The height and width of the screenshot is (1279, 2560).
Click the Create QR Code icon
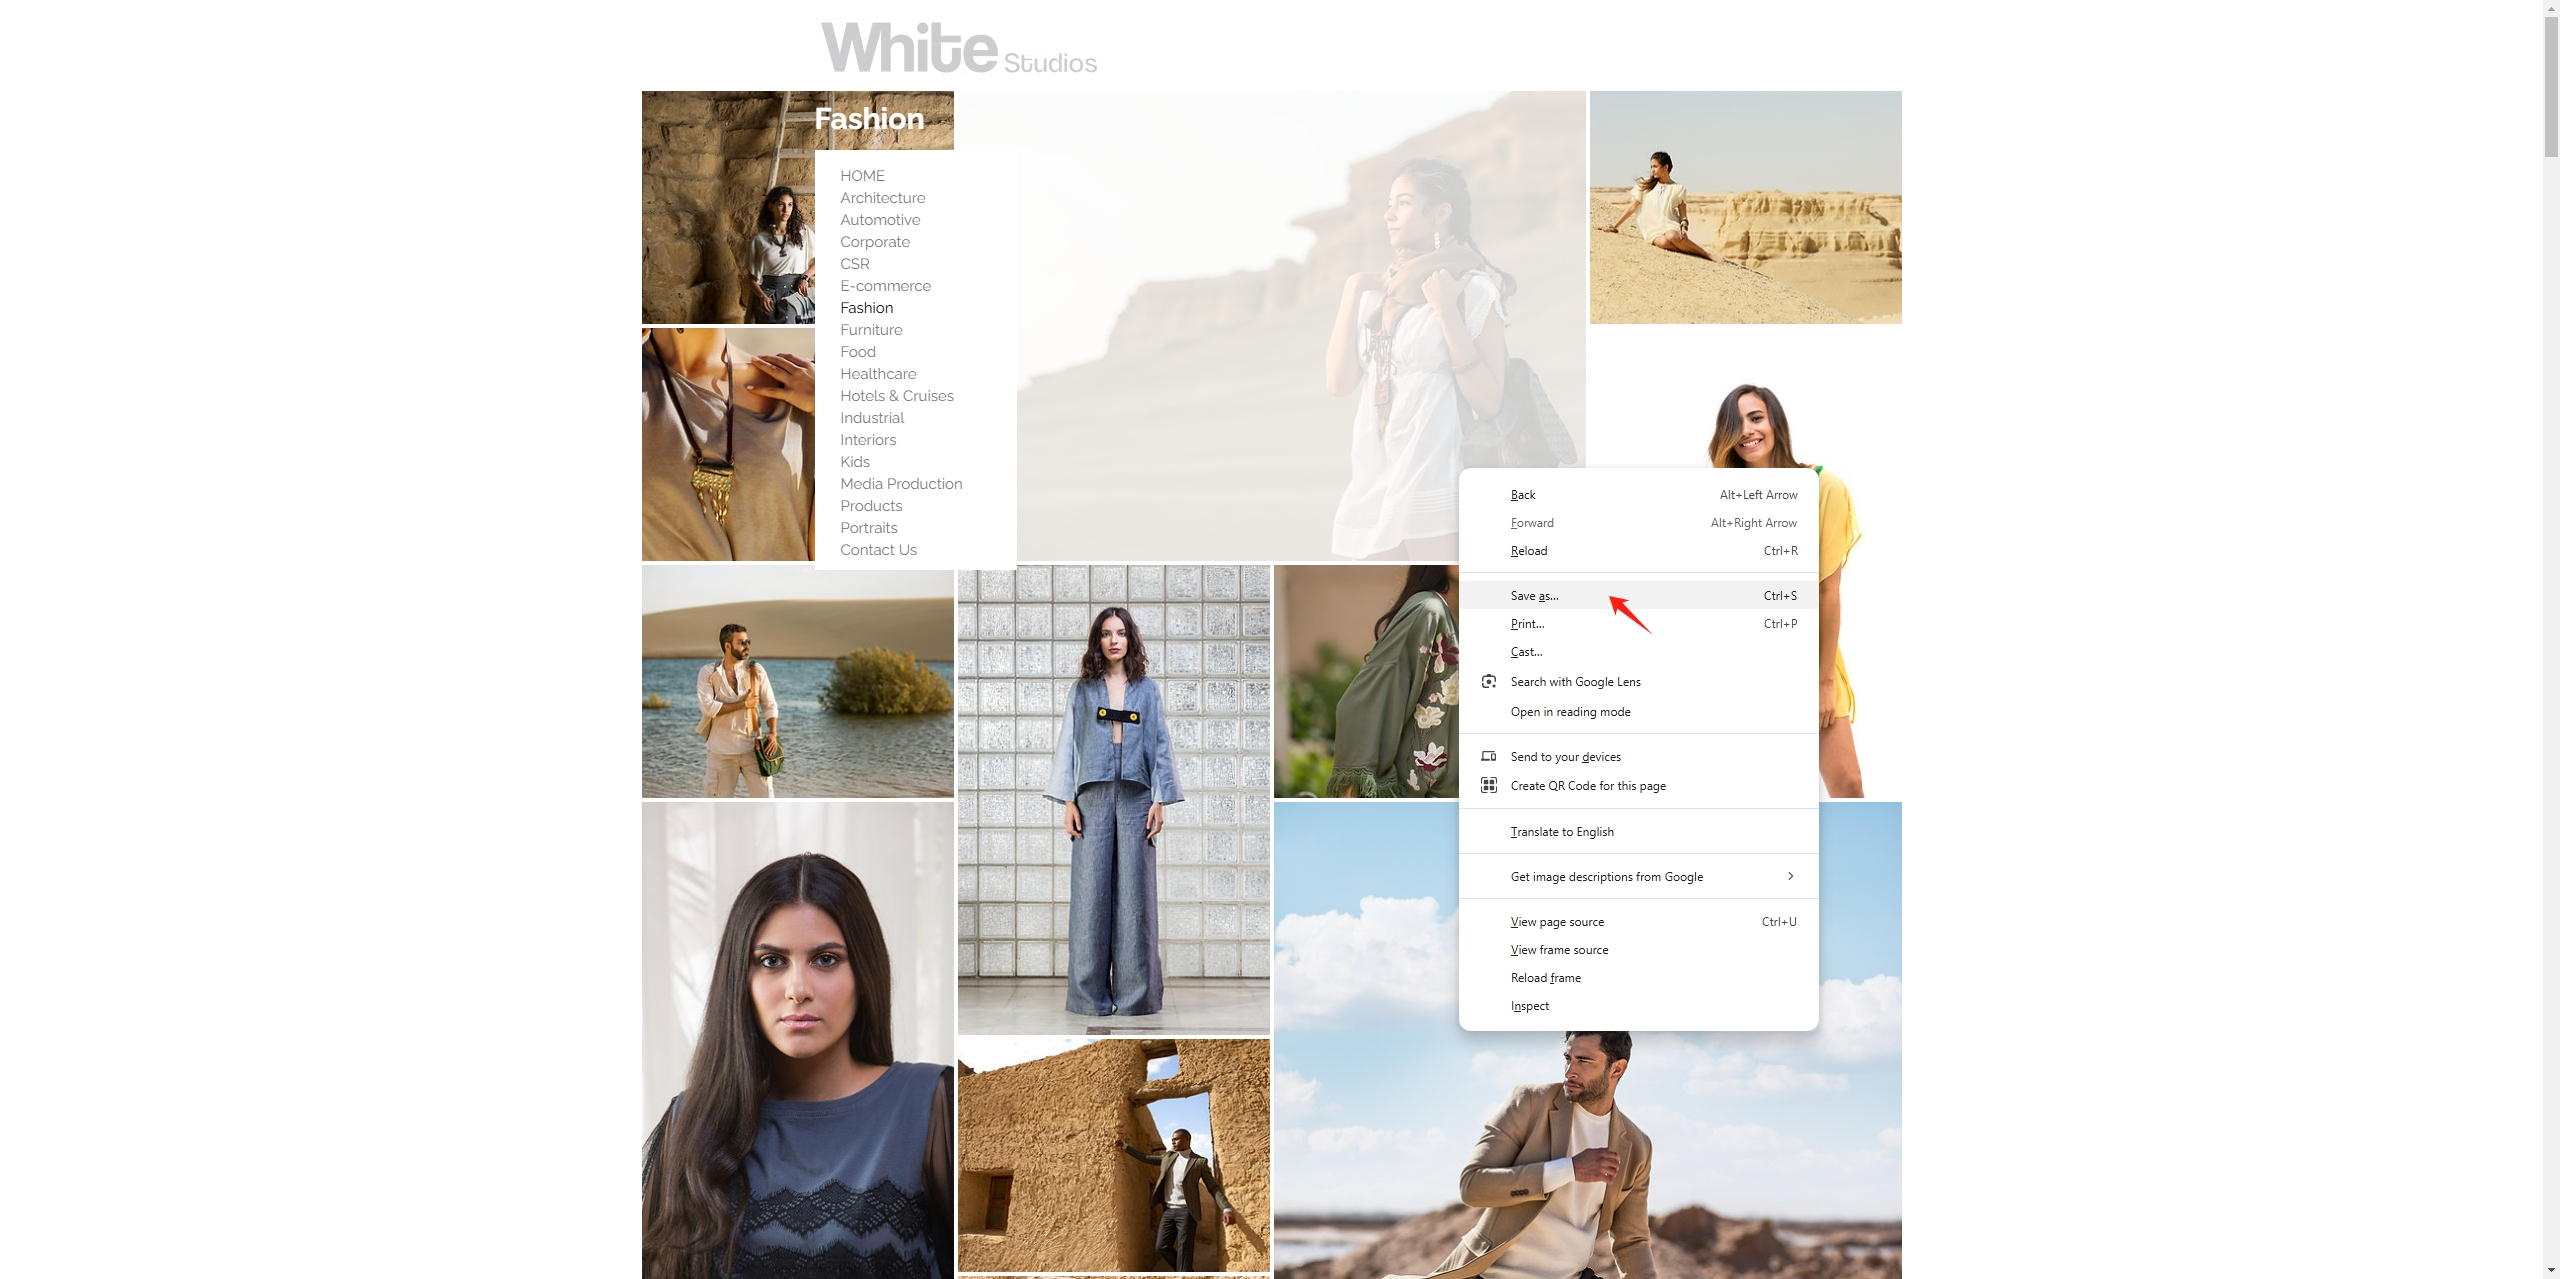click(x=1489, y=786)
